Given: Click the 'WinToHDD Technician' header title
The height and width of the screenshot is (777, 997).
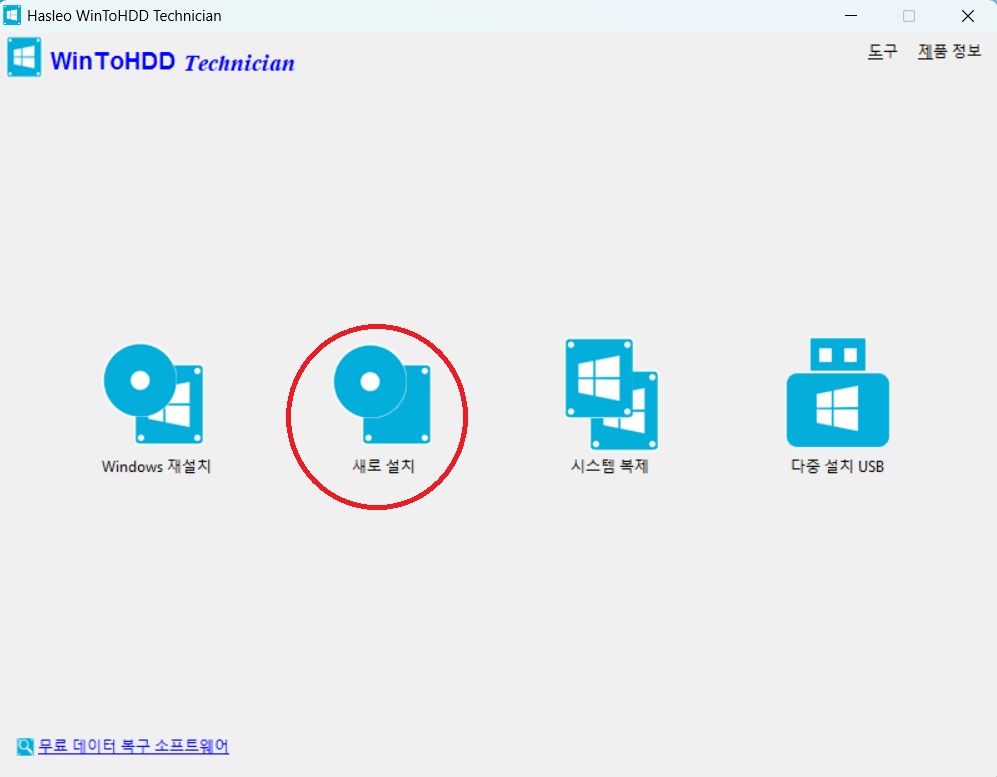Looking at the screenshot, I should [x=172, y=62].
